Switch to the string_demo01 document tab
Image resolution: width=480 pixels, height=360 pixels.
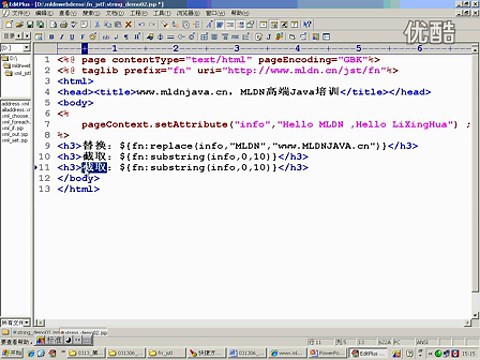36,332
